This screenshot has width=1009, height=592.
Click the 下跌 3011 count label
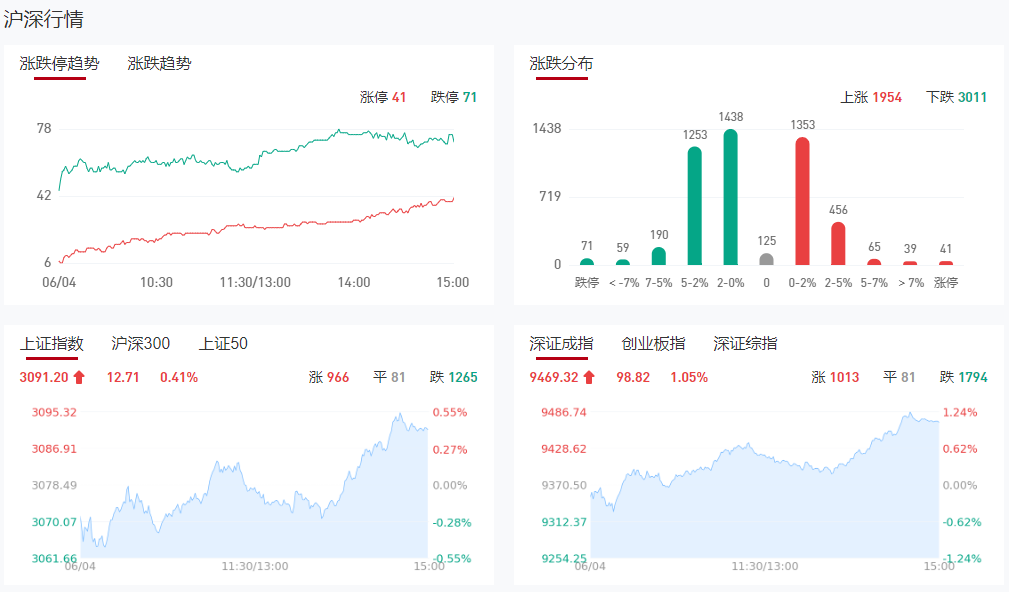[x=956, y=97]
